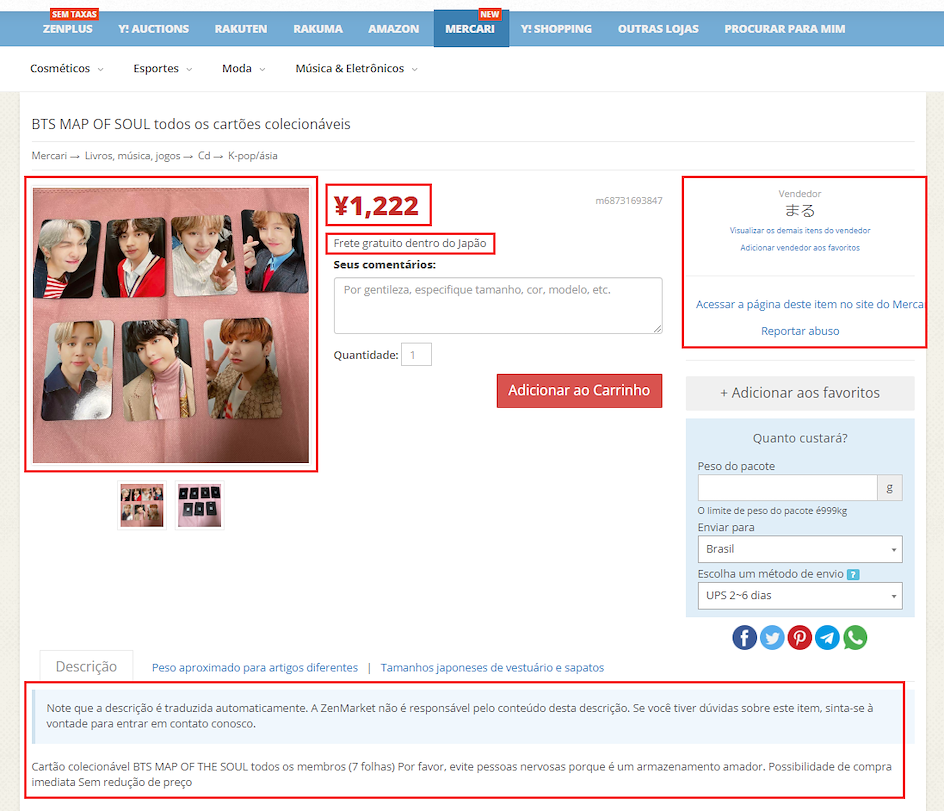Image resolution: width=944 pixels, height=811 pixels.
Task: Click K-pop/ásia breadcrumb link
Action: point(253,156)
